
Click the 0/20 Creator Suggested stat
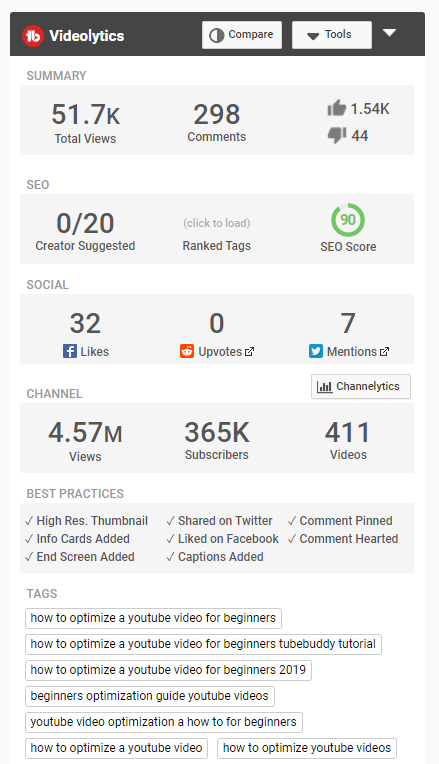[x=85, y=231]
